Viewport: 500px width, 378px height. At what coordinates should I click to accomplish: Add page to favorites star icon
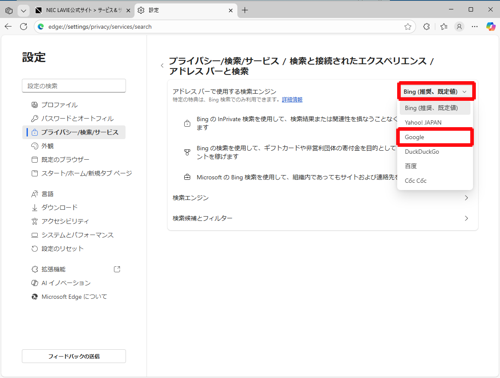pos(407,27)
